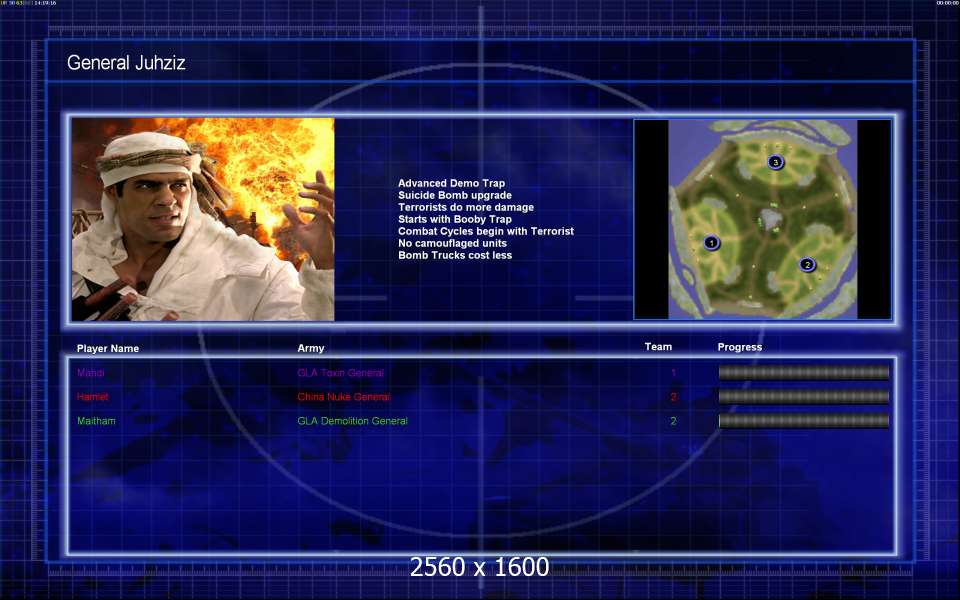This screenshot has height=600, width=960.
Task: Click start position 3 marker on the minimap
Action: pos(776,162)
